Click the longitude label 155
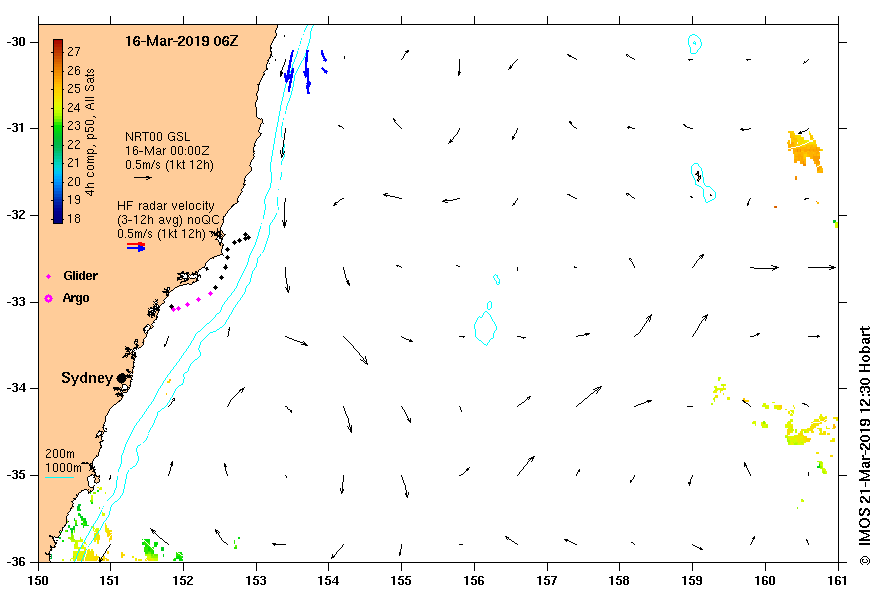The width and height of the screenshot is (879, 600). point(401,580)
